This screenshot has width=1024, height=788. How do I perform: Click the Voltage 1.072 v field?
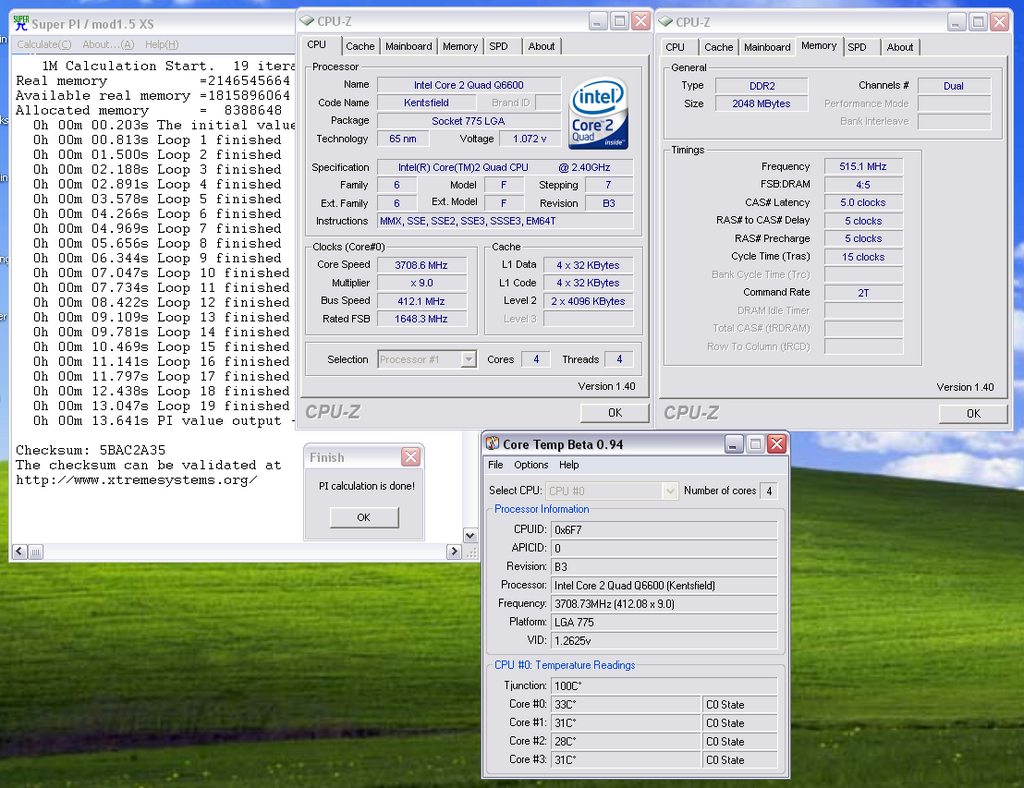[x=530, y=138]
